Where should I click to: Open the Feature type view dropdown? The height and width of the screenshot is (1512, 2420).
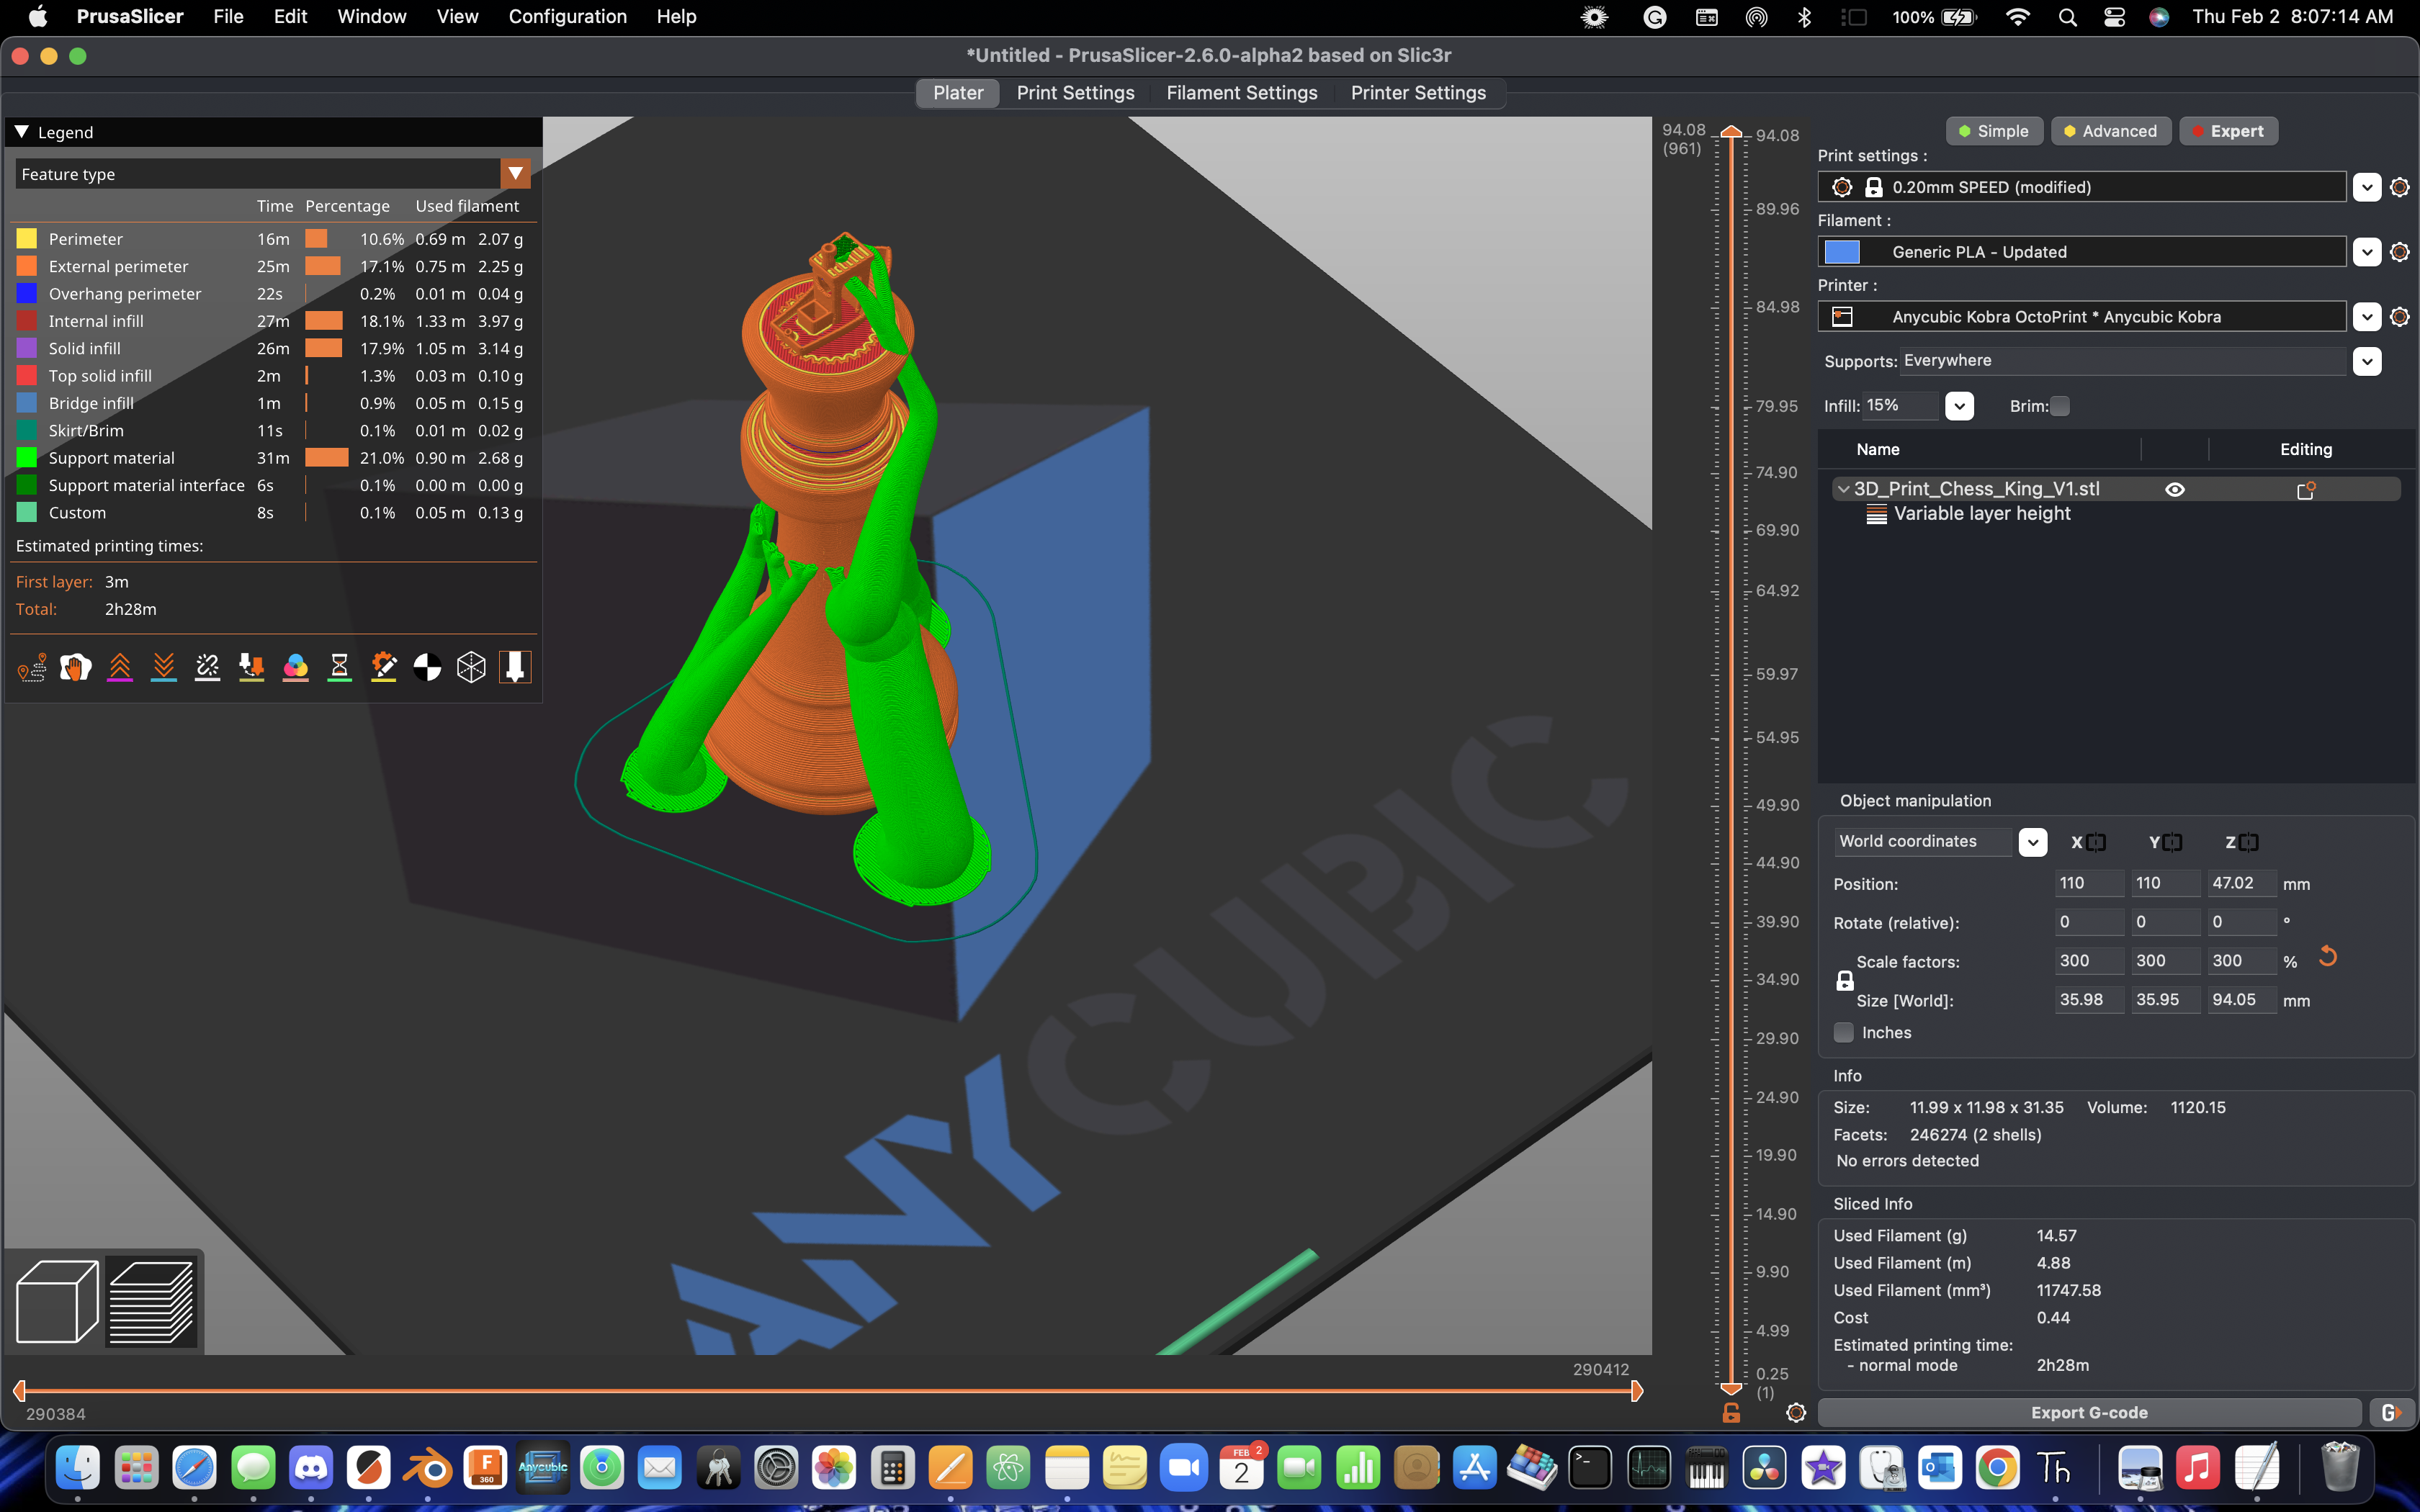pyautogui.click(x=515, y=174)
